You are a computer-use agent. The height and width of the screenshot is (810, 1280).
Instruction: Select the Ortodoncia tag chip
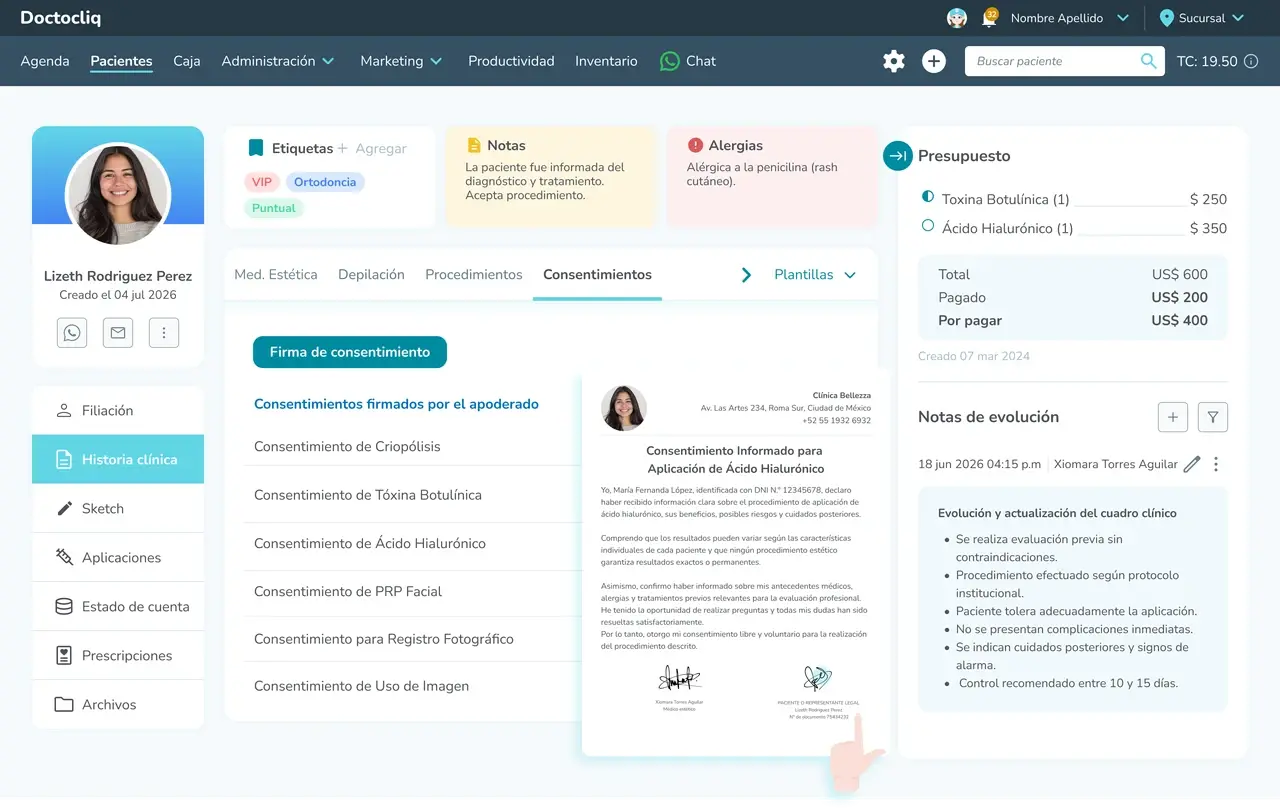tap(325, 182)
